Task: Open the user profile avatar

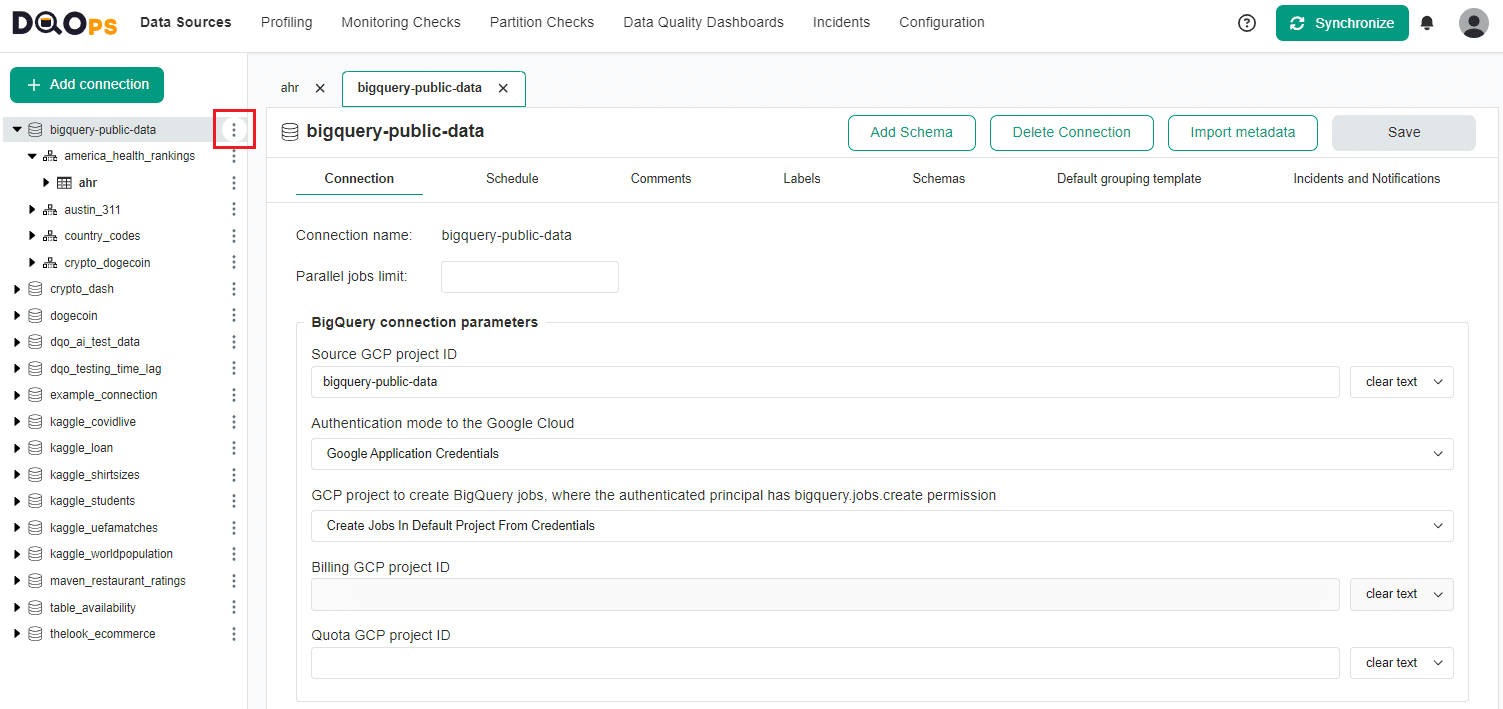Action: point(1474,23)
